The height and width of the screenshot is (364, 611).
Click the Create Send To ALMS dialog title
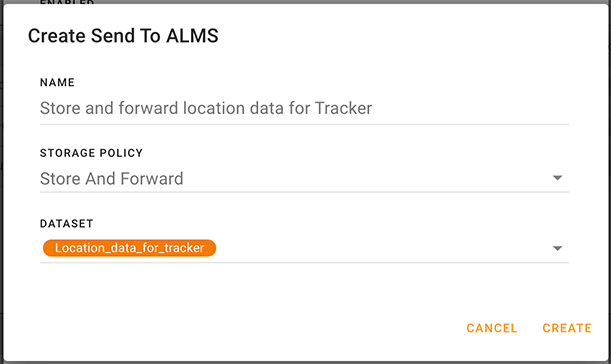[123, 36]
